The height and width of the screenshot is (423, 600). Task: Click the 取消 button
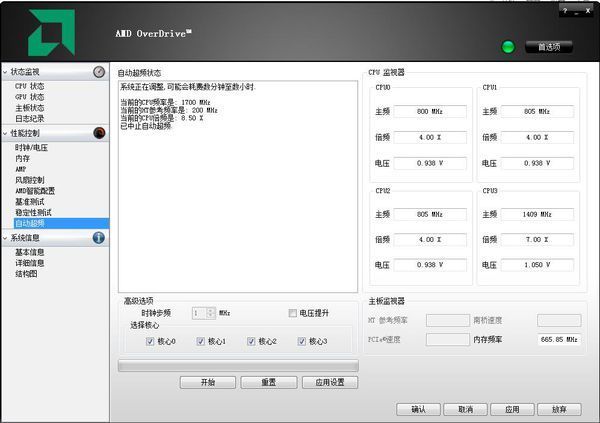click(465, 409)
